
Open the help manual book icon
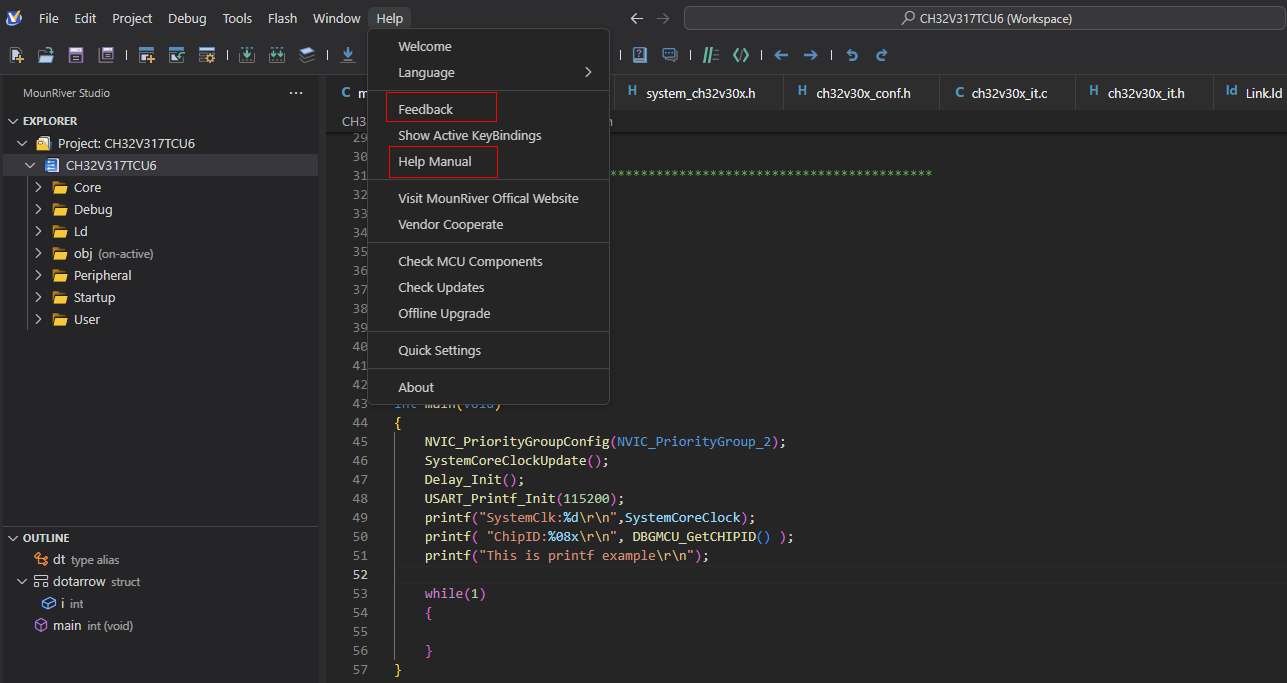(x=640, y=55)
